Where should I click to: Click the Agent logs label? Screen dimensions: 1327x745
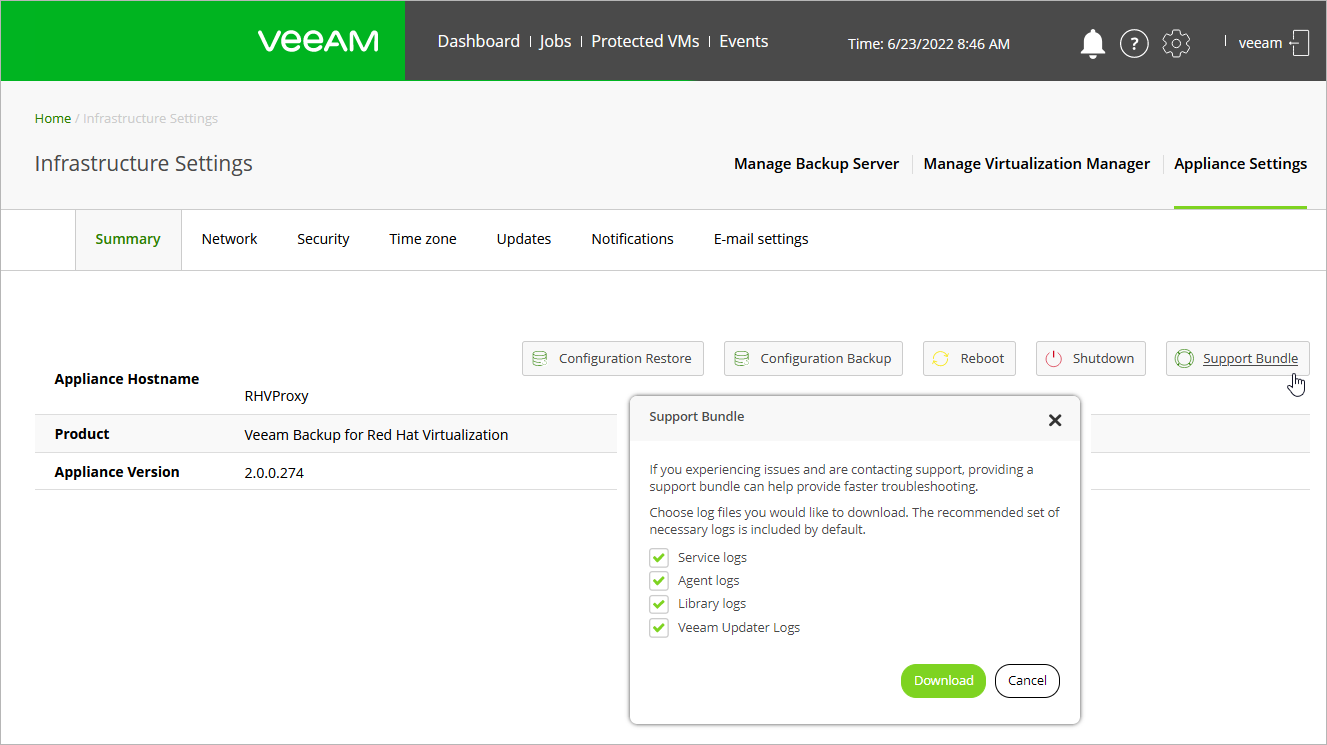point(709,581)
